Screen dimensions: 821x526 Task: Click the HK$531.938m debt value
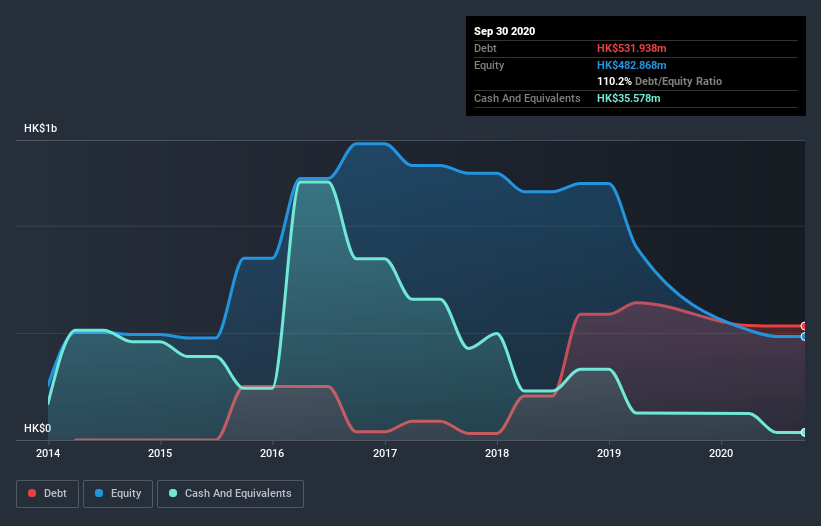click(x=631, y=48)
